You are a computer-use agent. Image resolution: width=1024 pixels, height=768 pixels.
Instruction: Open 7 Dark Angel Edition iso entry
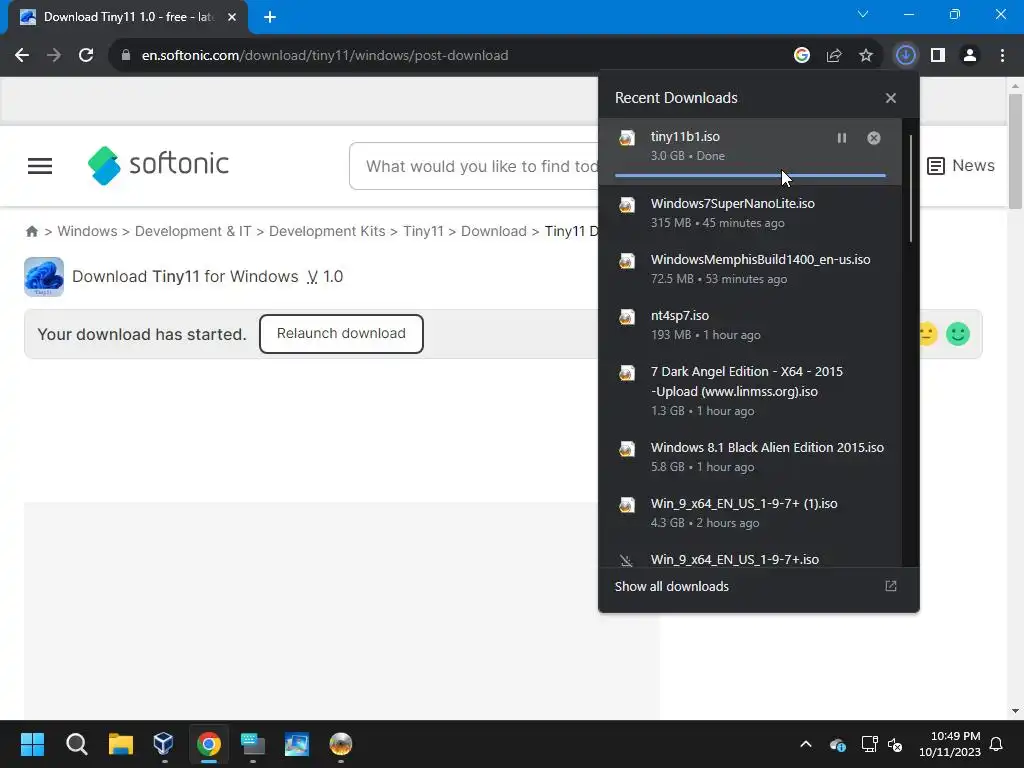[x=750, y=391]
